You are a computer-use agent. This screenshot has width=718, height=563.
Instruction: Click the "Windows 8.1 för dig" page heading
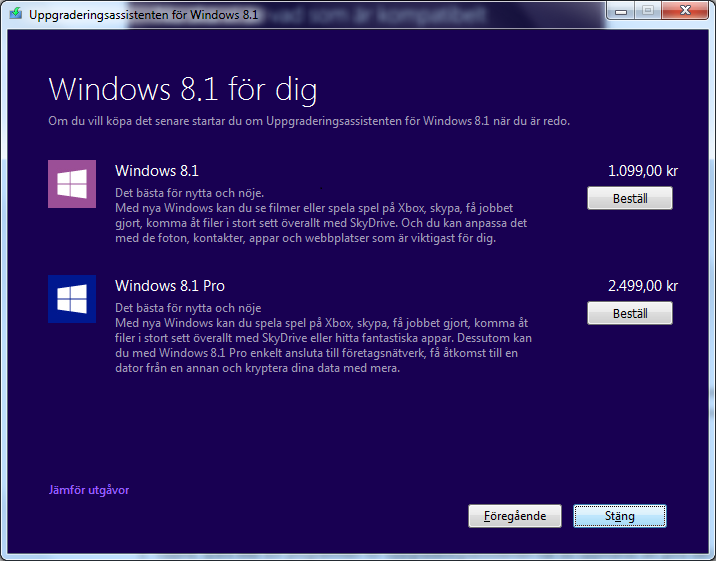pyautogui.click(x=183, y=90)
